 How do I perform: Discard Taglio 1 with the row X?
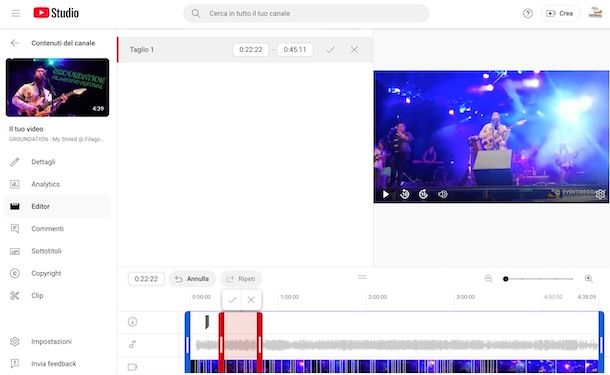pos(354,50)
